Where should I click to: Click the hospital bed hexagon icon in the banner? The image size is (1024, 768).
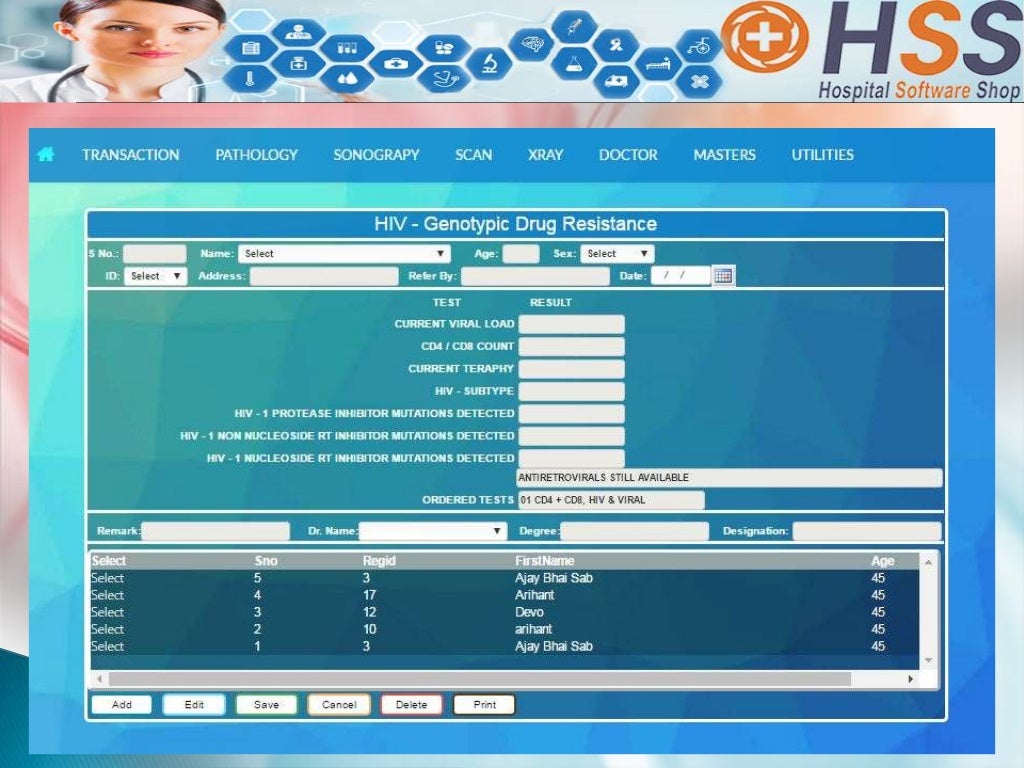[658, 64]
